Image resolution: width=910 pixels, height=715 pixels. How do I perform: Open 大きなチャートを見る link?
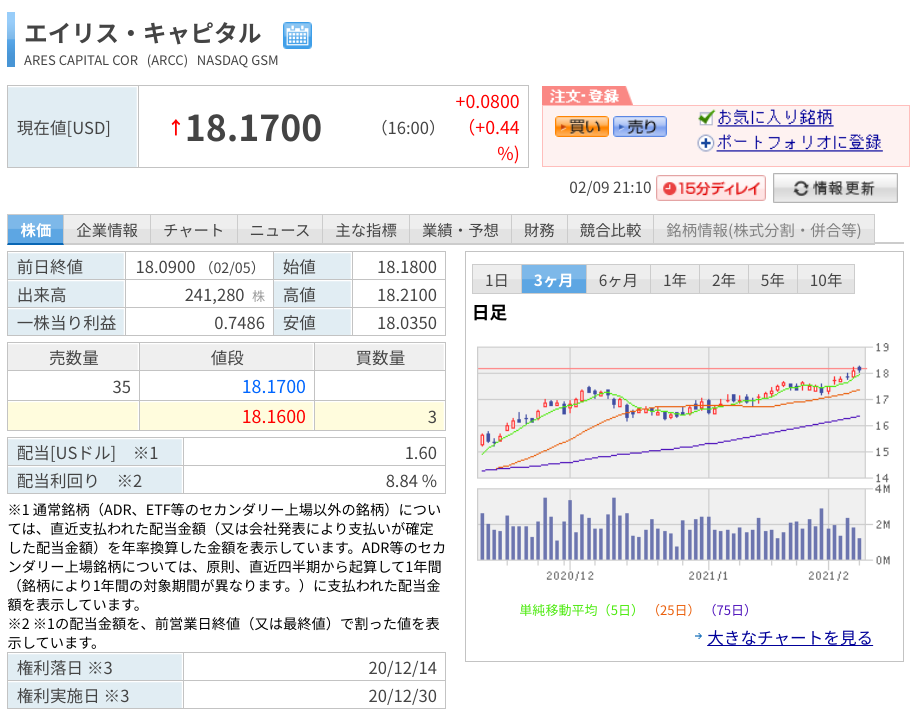(790, 638)
